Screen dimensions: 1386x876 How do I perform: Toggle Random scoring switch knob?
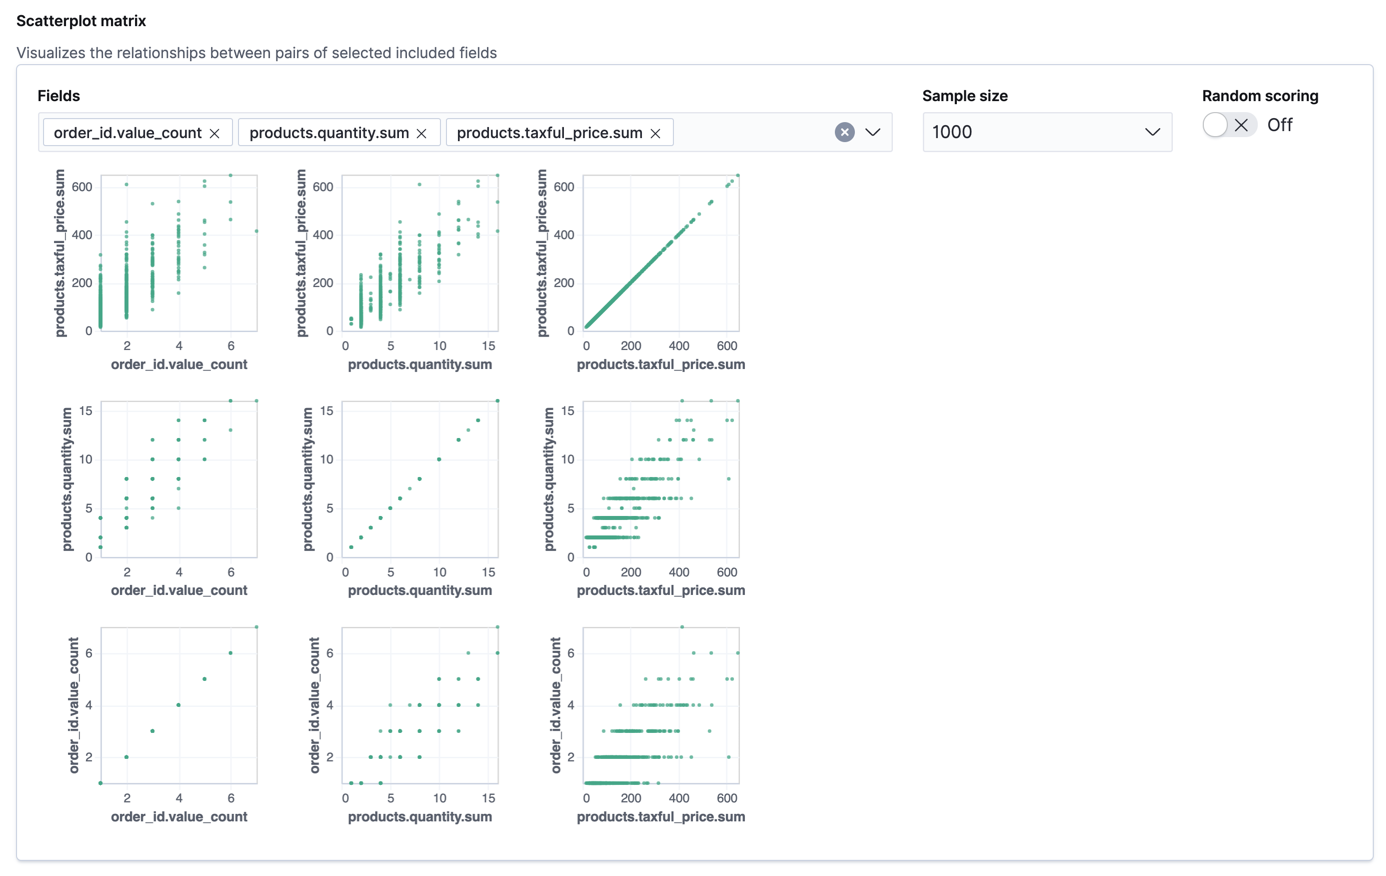point(1215,124)
